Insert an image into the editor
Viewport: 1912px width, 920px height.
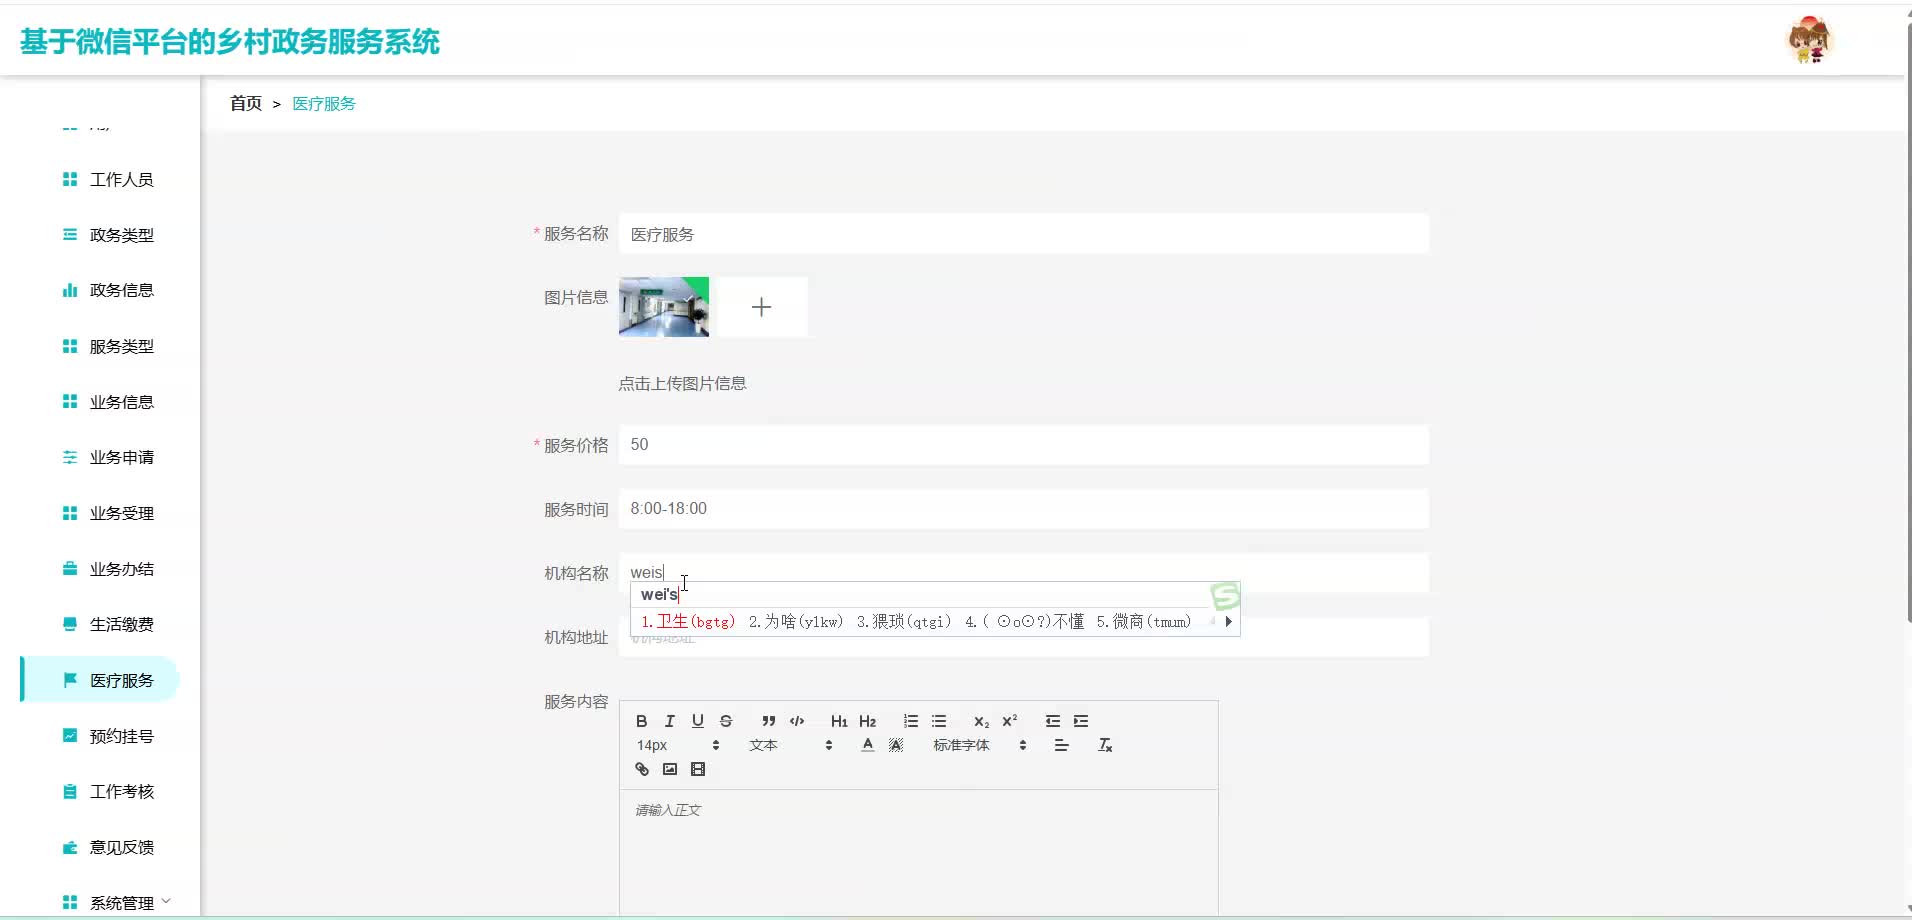[x=670, y=769]
